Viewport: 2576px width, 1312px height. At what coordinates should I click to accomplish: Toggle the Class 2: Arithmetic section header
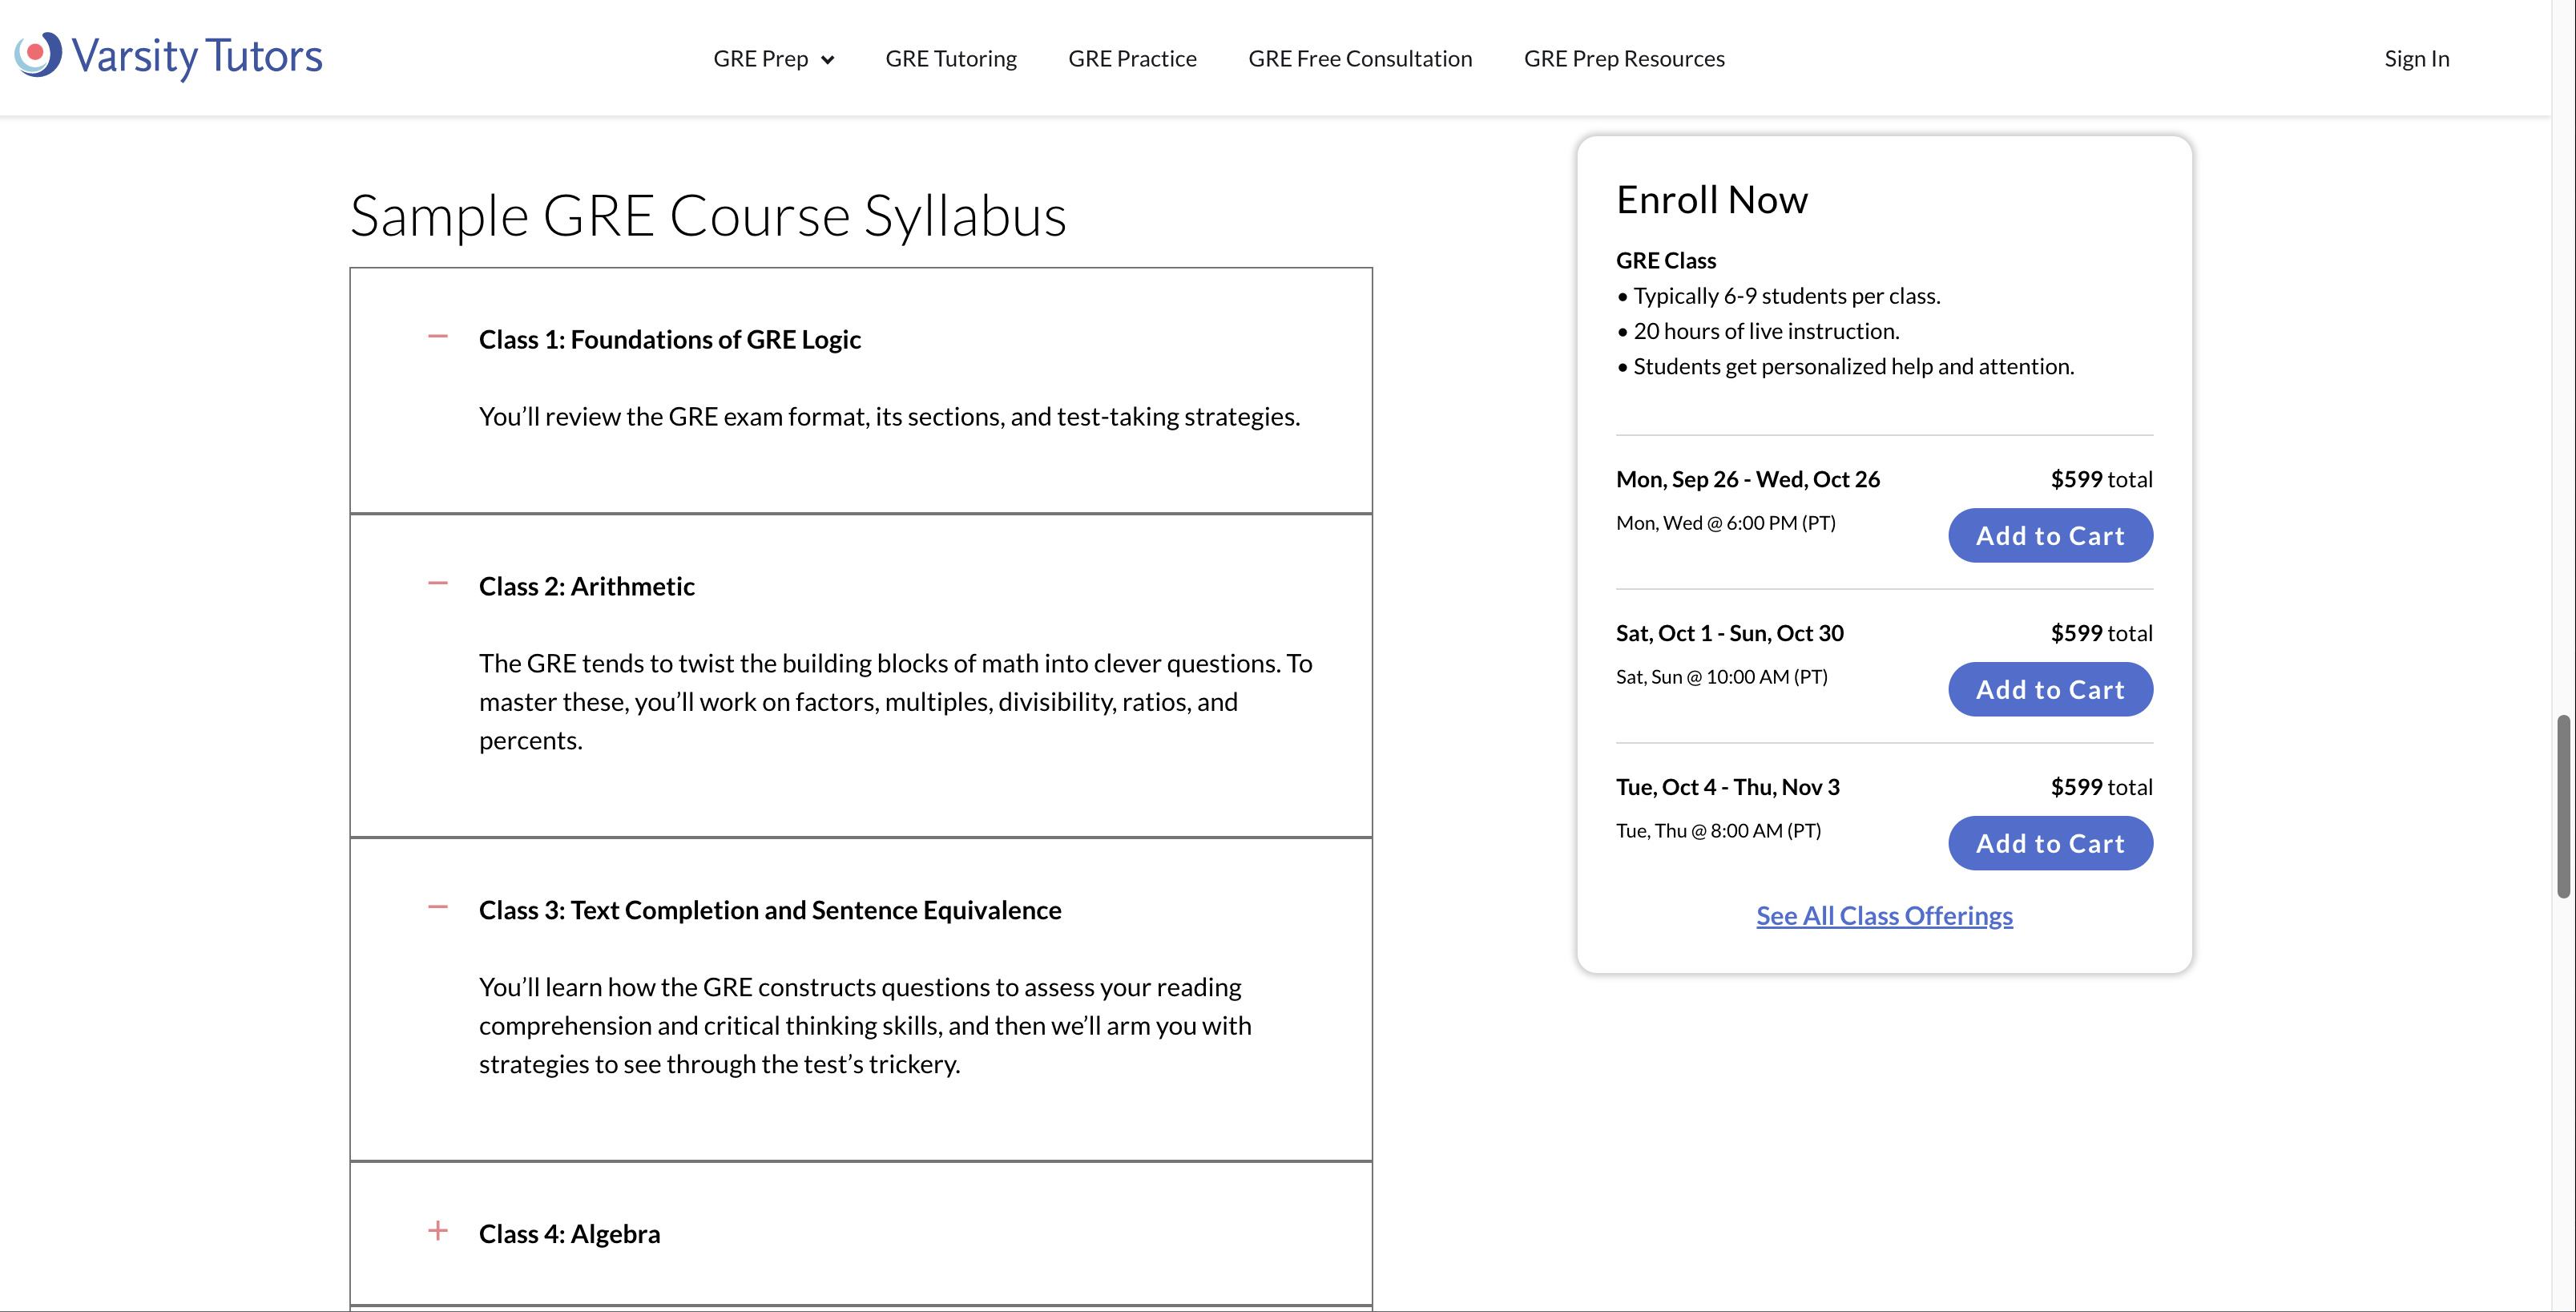tap(586, 587)
